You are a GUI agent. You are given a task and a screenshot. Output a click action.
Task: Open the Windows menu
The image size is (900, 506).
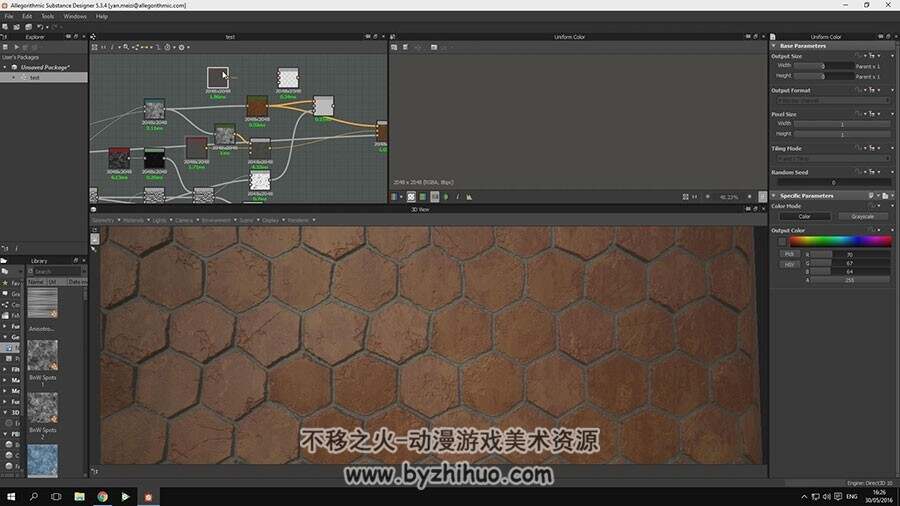tap(75, 17)
